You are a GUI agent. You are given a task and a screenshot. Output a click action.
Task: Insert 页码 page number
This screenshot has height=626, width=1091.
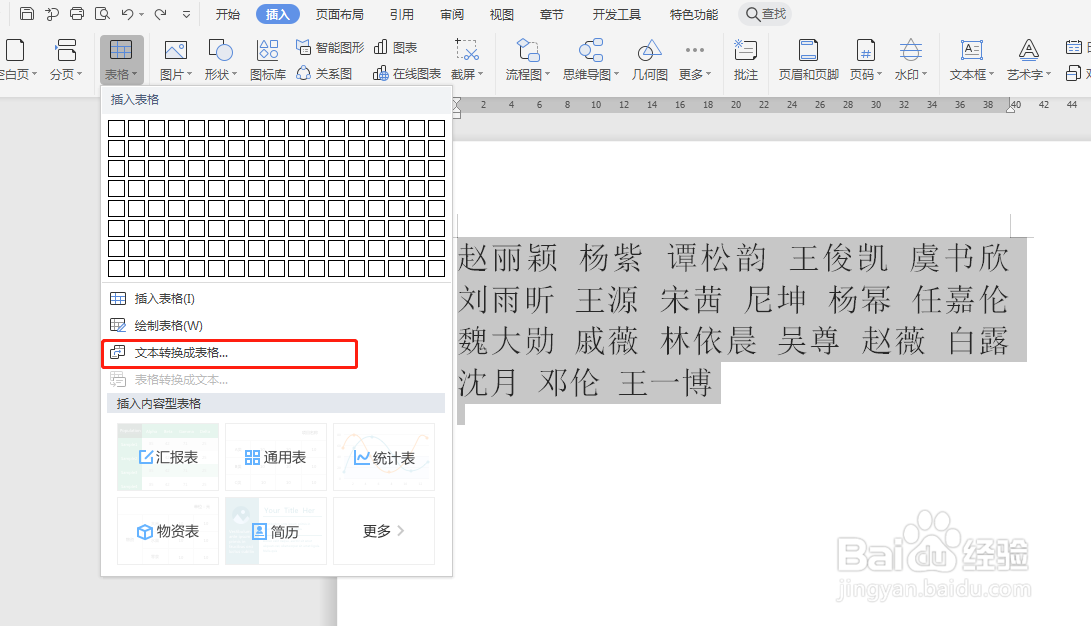[x=866, y=59]
